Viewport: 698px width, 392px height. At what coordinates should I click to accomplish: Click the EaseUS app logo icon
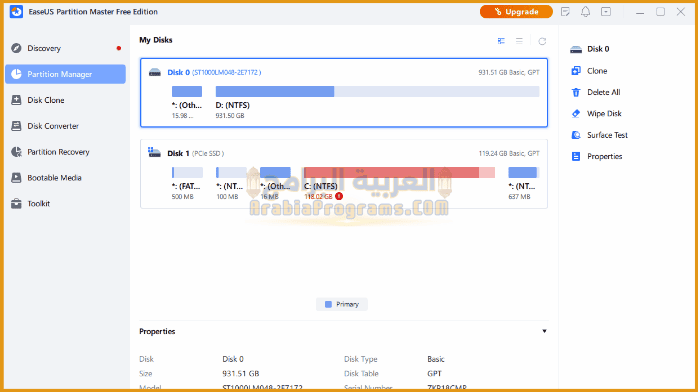[16, 12]
